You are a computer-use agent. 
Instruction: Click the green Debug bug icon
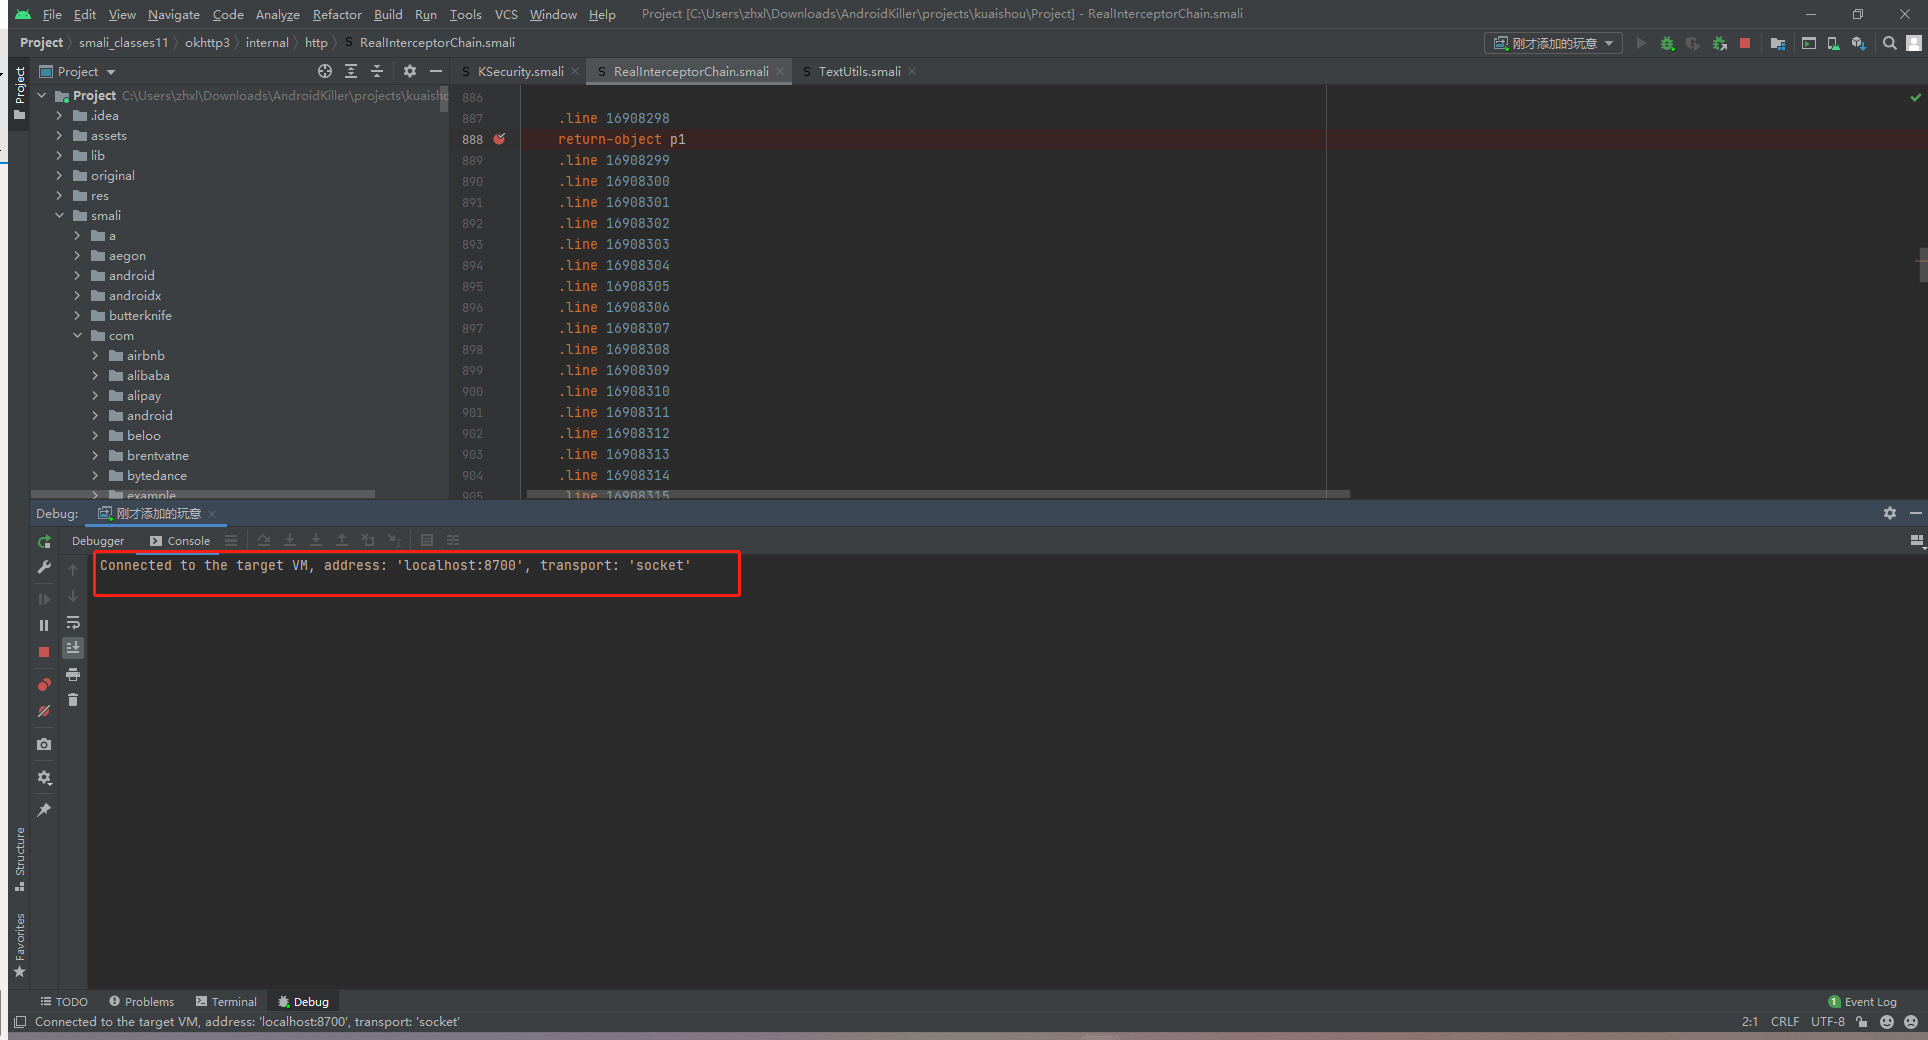click(1667, 43)
